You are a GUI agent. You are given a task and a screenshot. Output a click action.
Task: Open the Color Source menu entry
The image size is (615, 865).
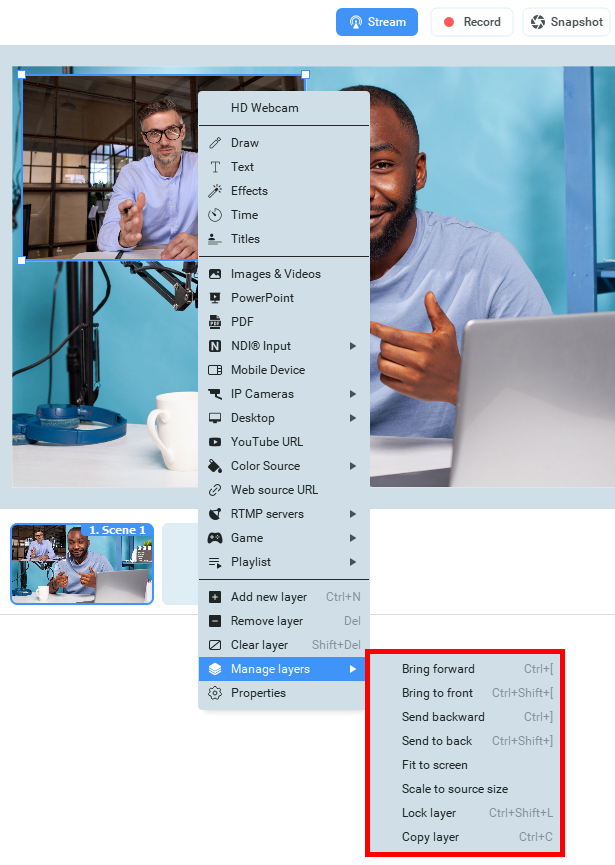265,466
